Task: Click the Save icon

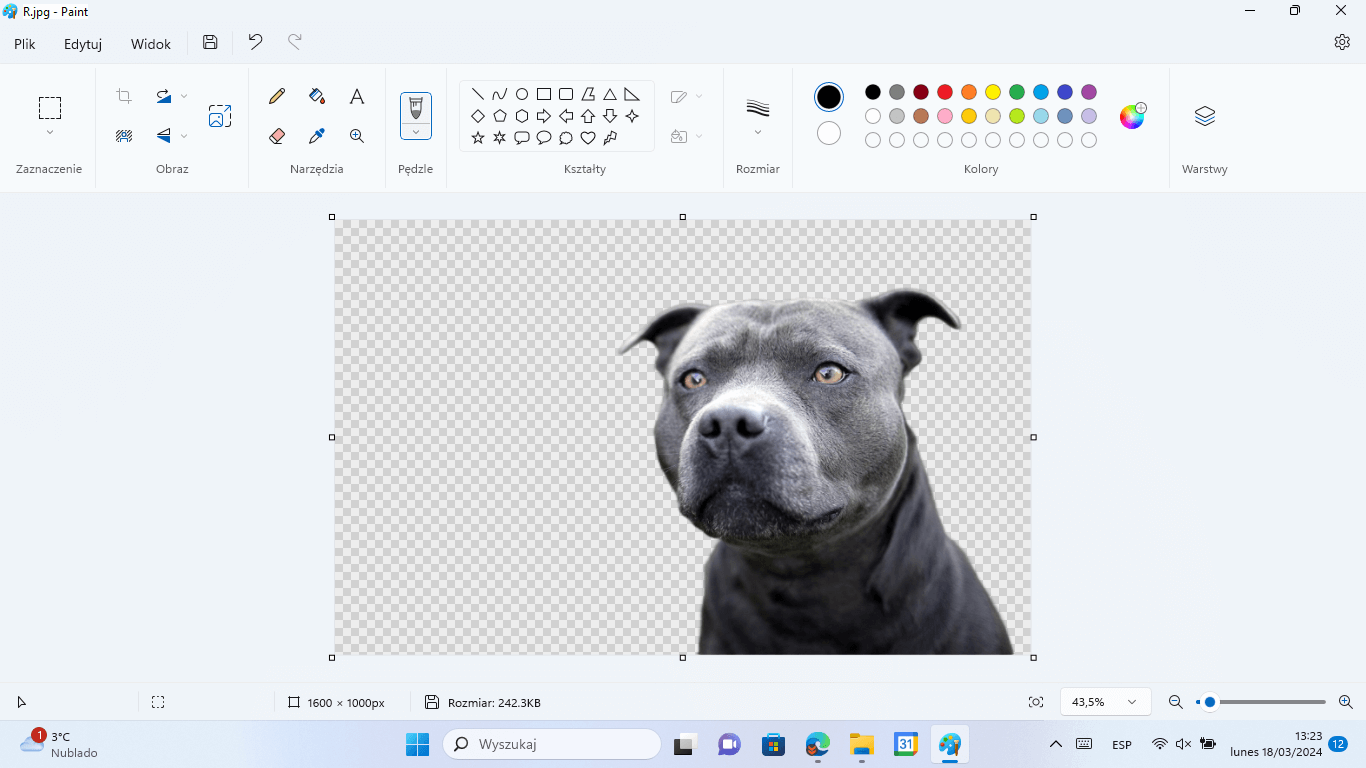Action: click(210, 42)
